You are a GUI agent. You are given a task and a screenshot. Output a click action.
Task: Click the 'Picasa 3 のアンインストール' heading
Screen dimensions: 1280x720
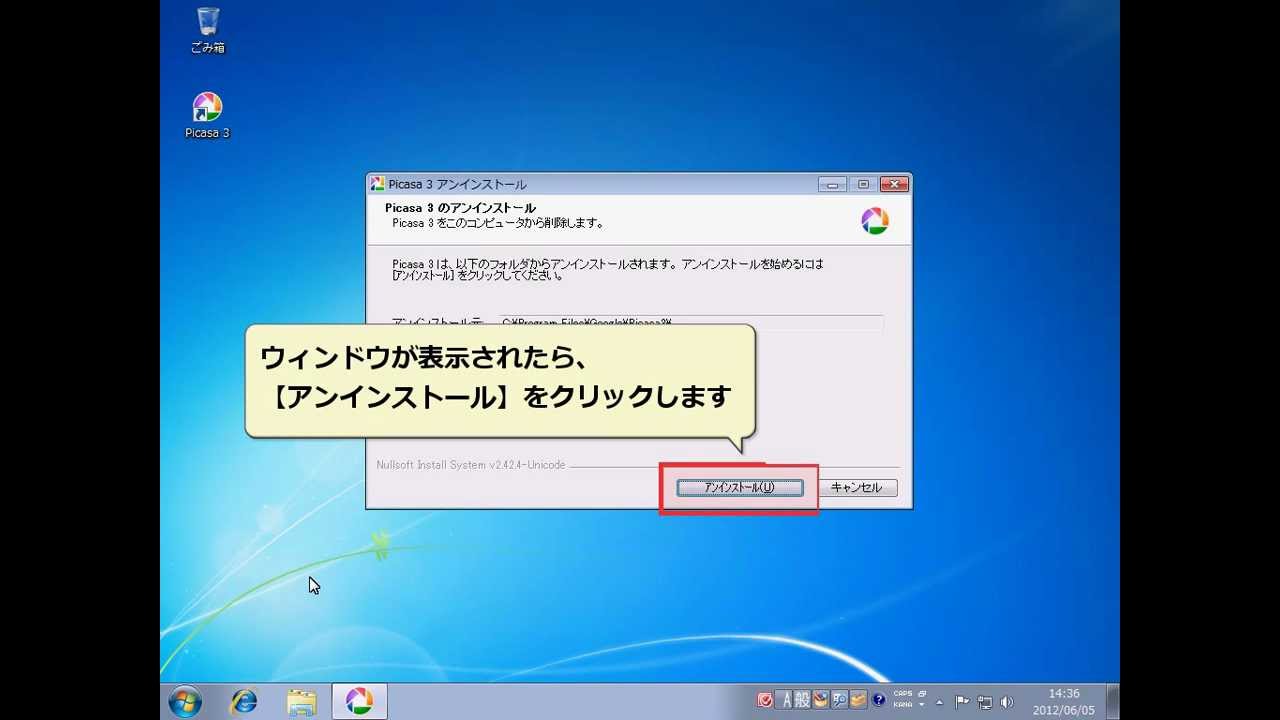click(x=460, y=208)
